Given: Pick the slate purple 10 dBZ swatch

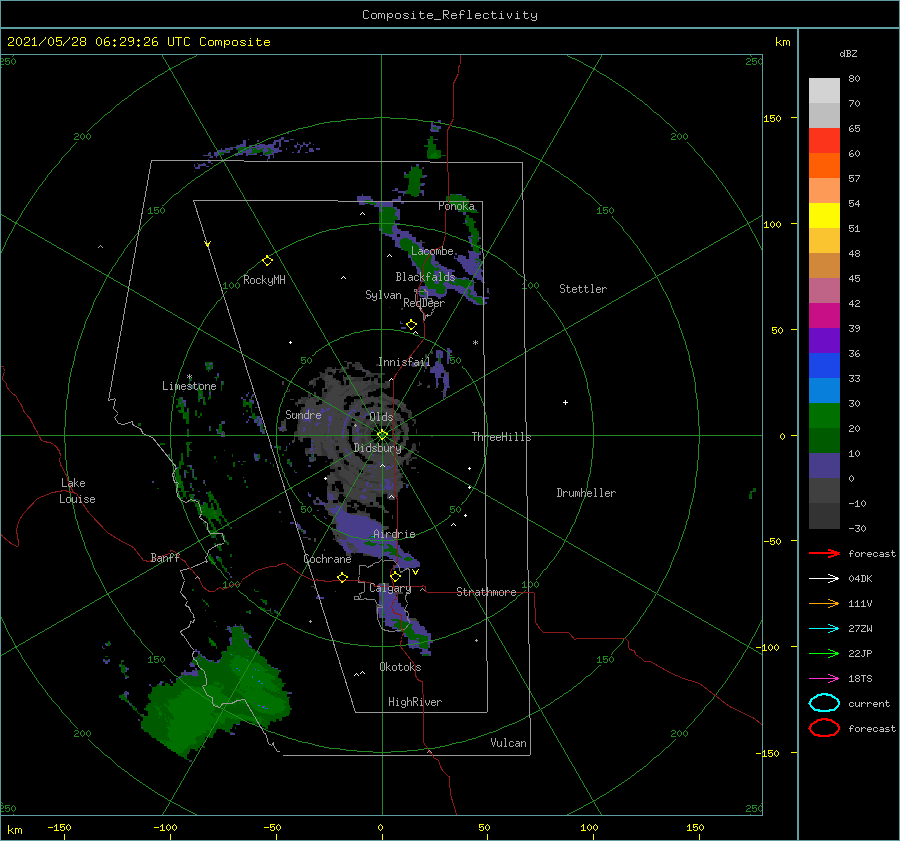Looking at the screenshot, I should click(x=824, y=465).
